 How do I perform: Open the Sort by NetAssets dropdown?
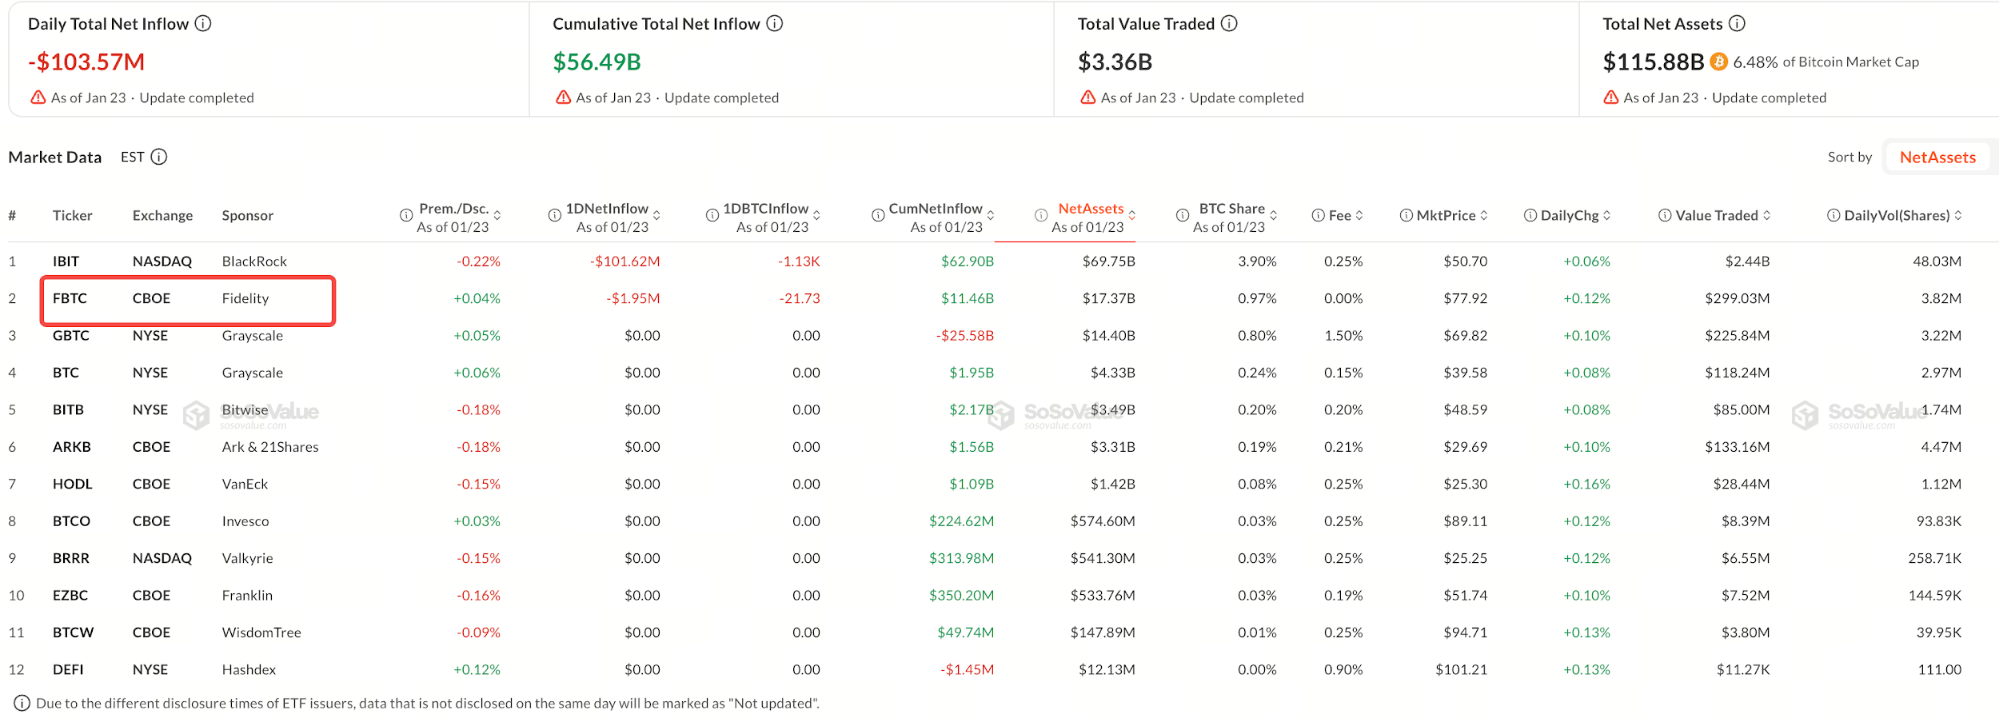coord(1937,157)
